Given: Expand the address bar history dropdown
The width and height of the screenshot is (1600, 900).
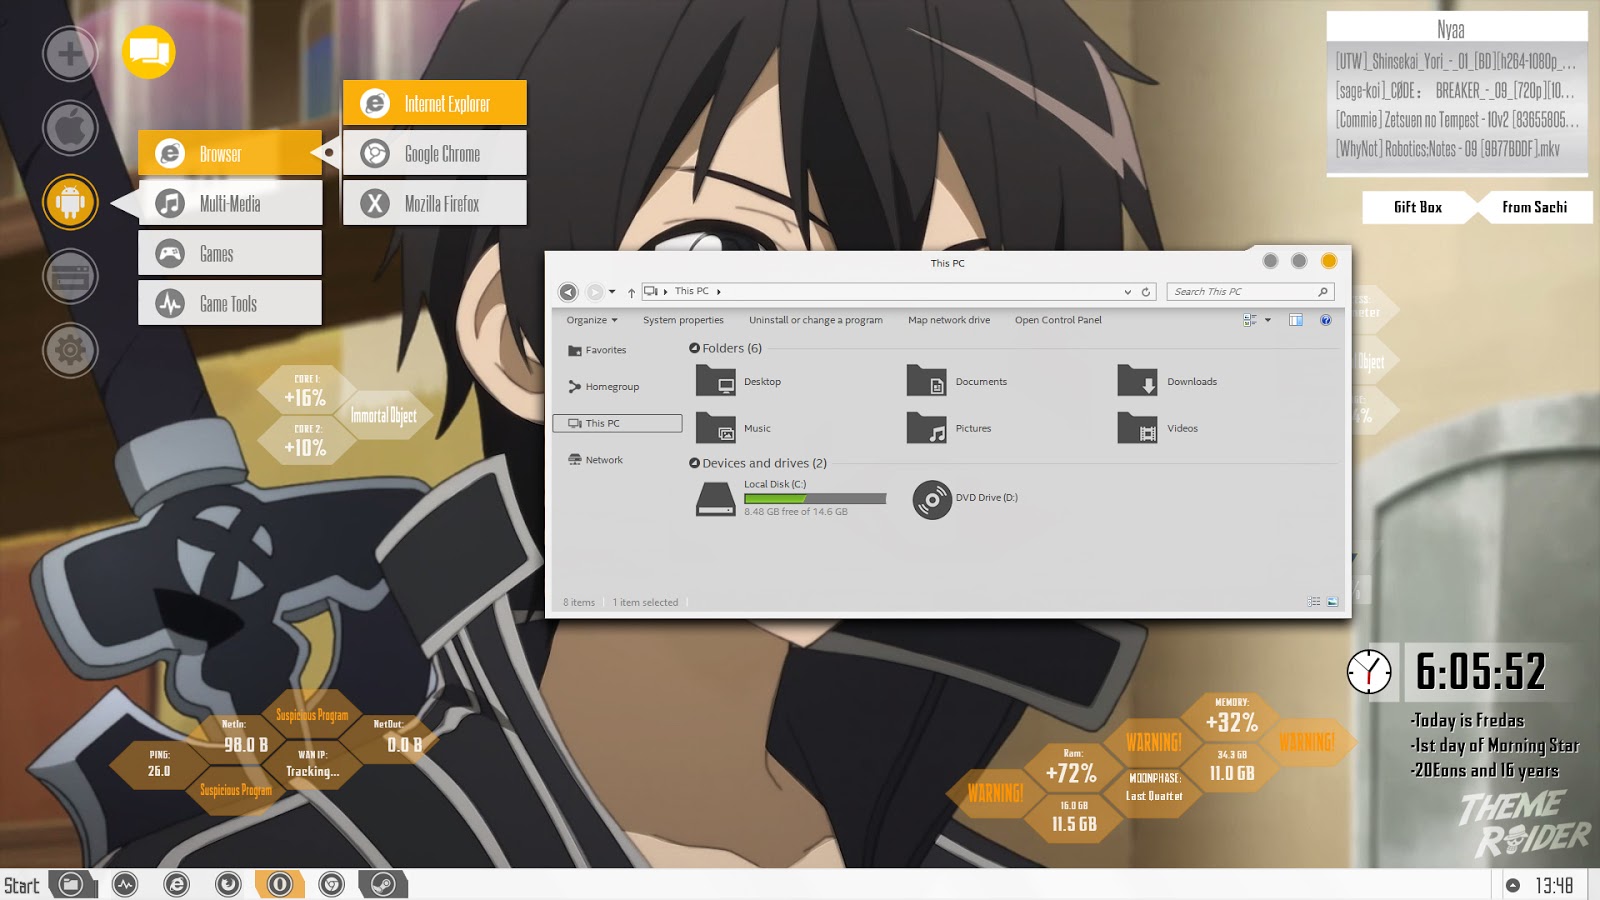Looking at the screenshot, I should (x=1127, y=291).
